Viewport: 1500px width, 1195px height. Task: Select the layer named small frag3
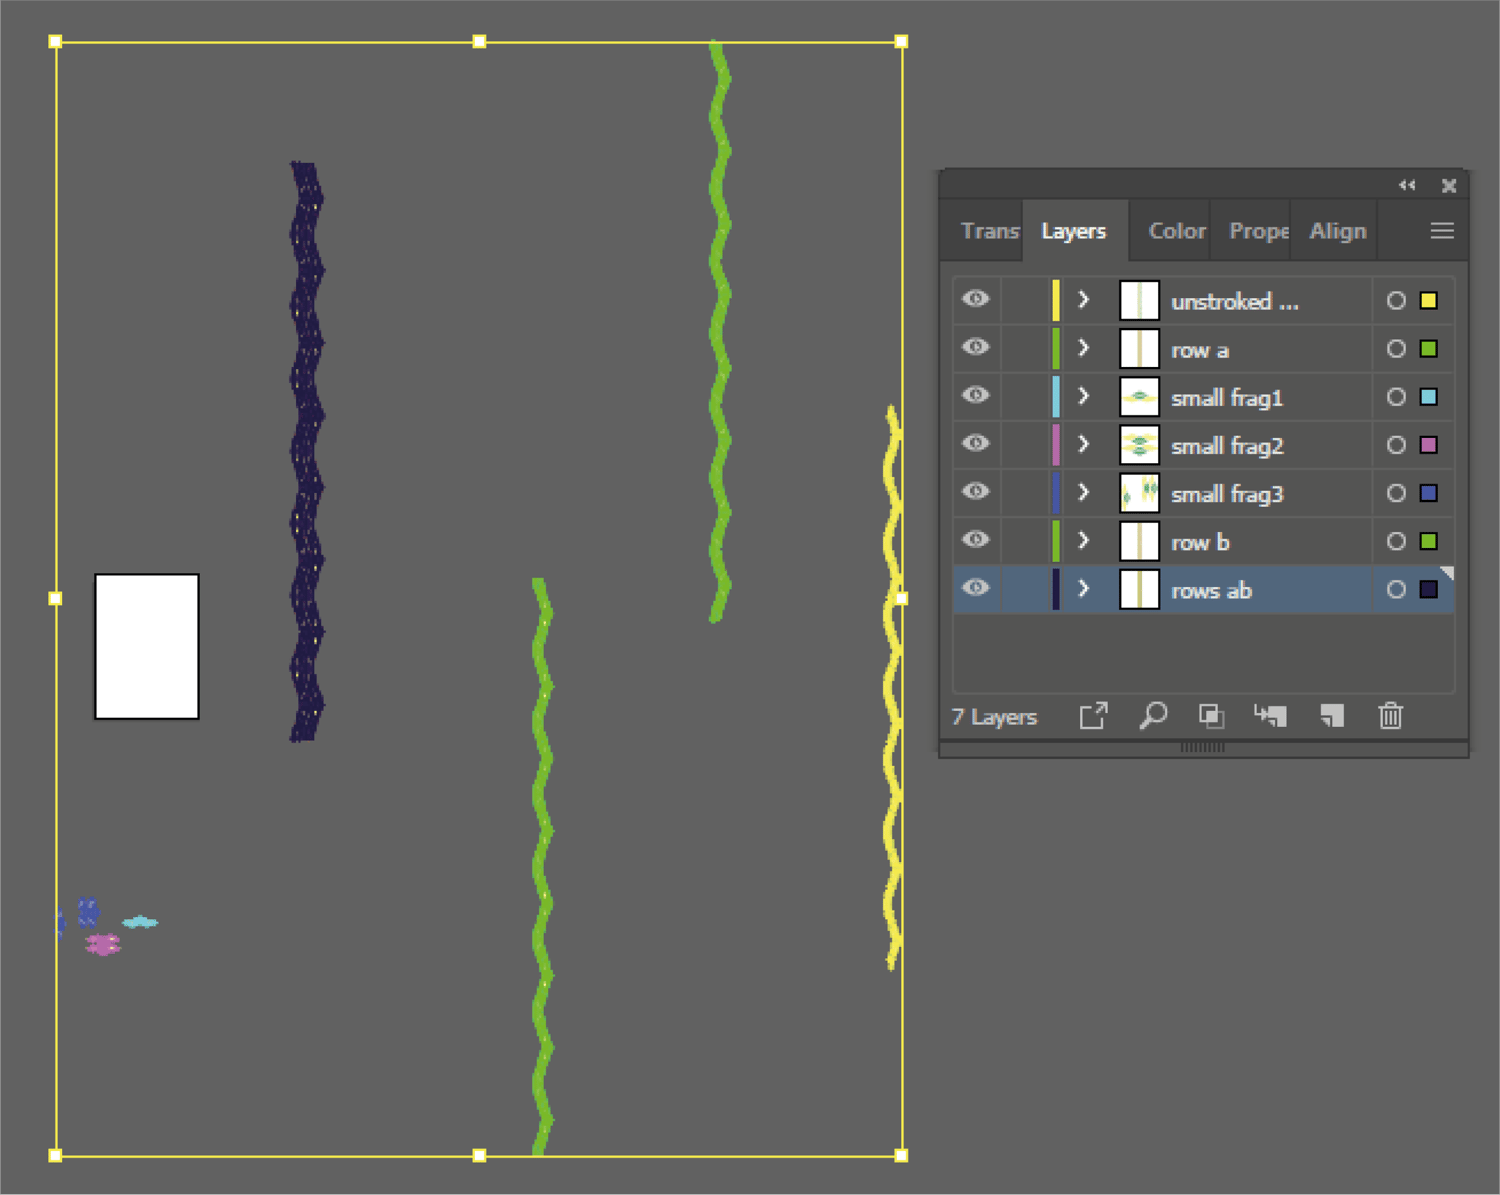pyautogui.click(x=1227, y=494)
